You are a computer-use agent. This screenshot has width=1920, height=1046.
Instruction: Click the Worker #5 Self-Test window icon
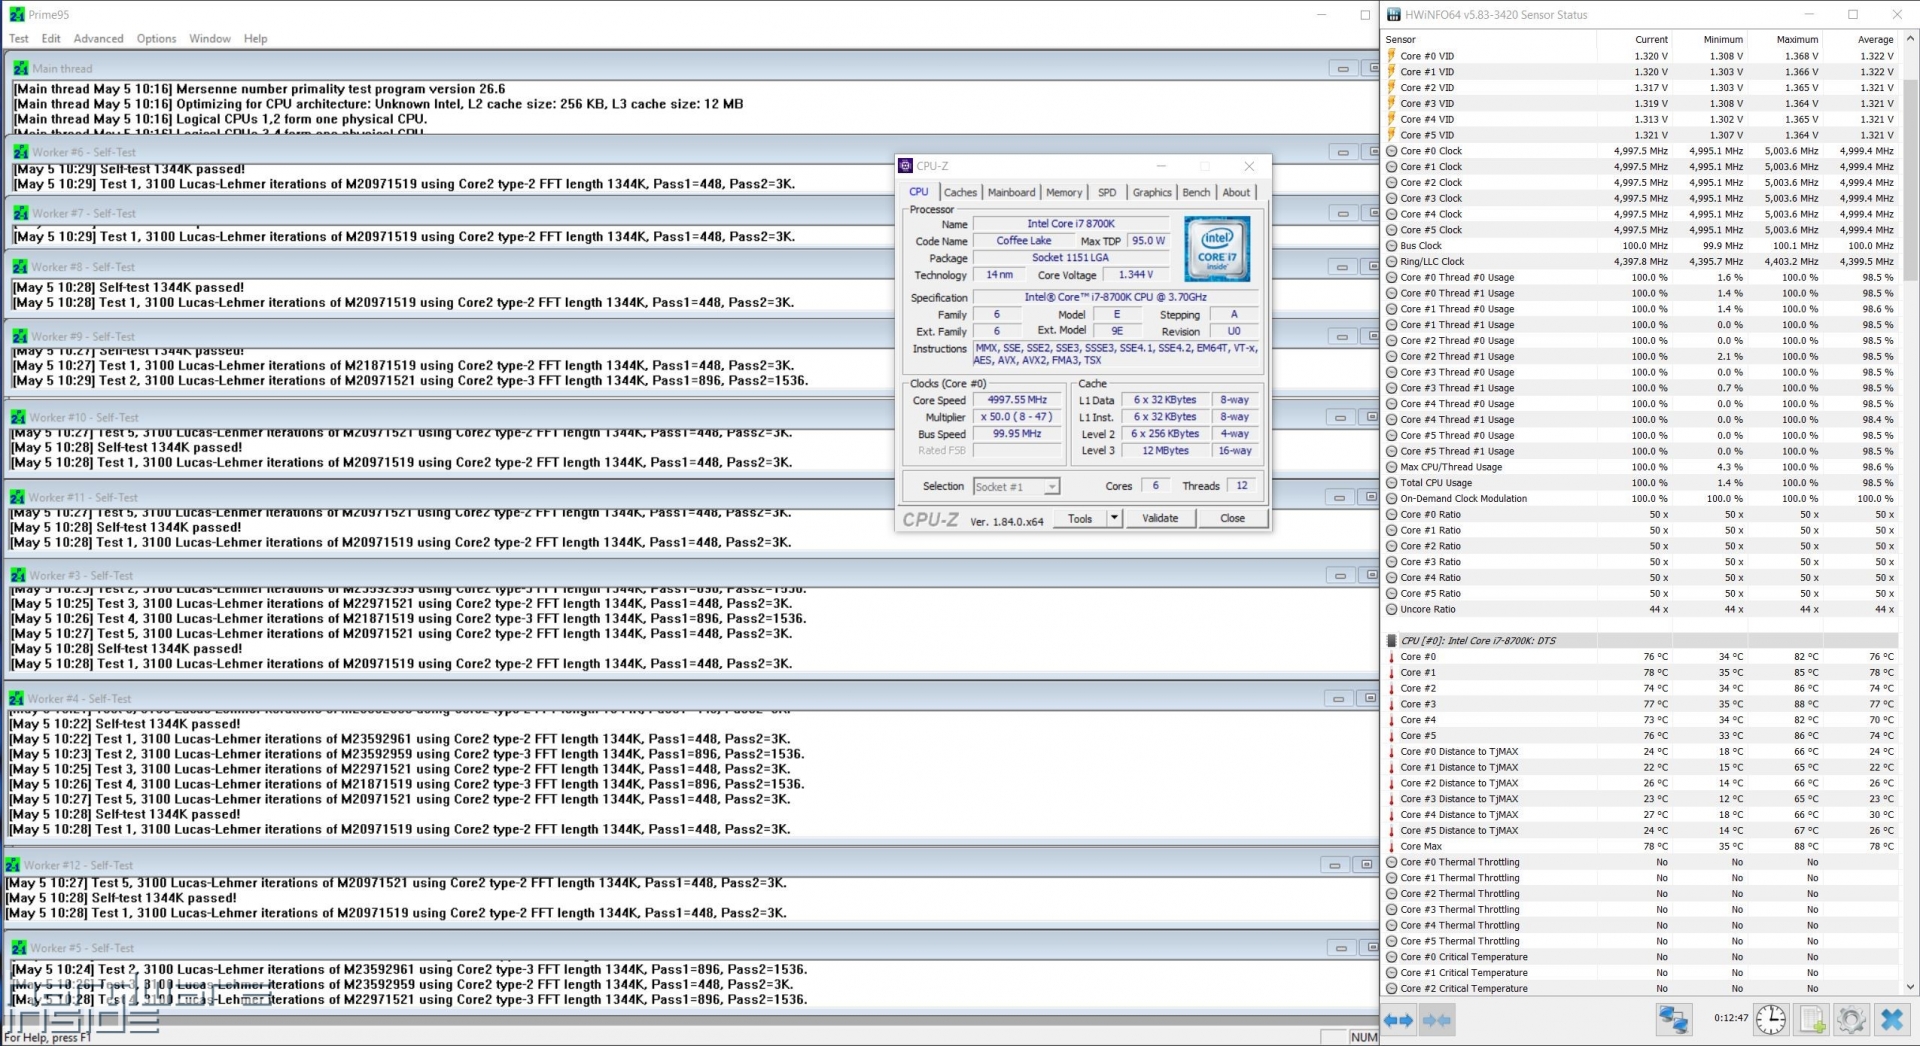(x=19, y=947)
